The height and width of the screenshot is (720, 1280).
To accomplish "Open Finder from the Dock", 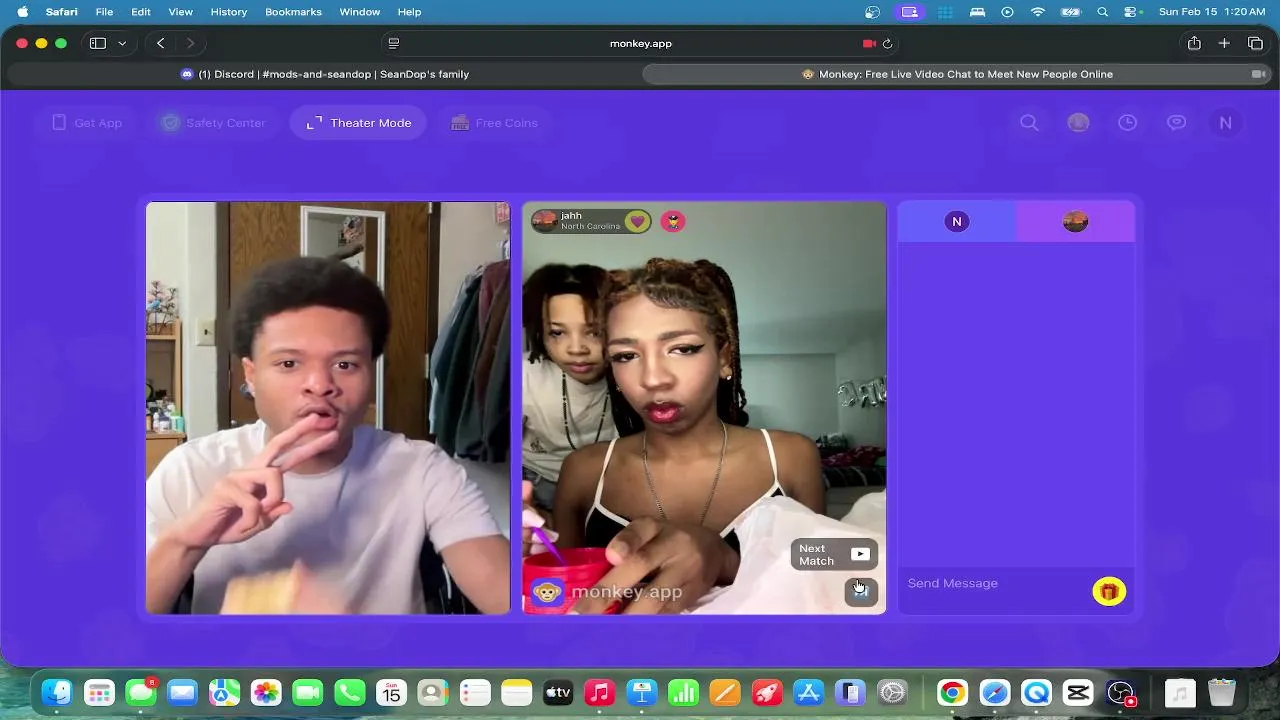I will [x=57, y=692].
